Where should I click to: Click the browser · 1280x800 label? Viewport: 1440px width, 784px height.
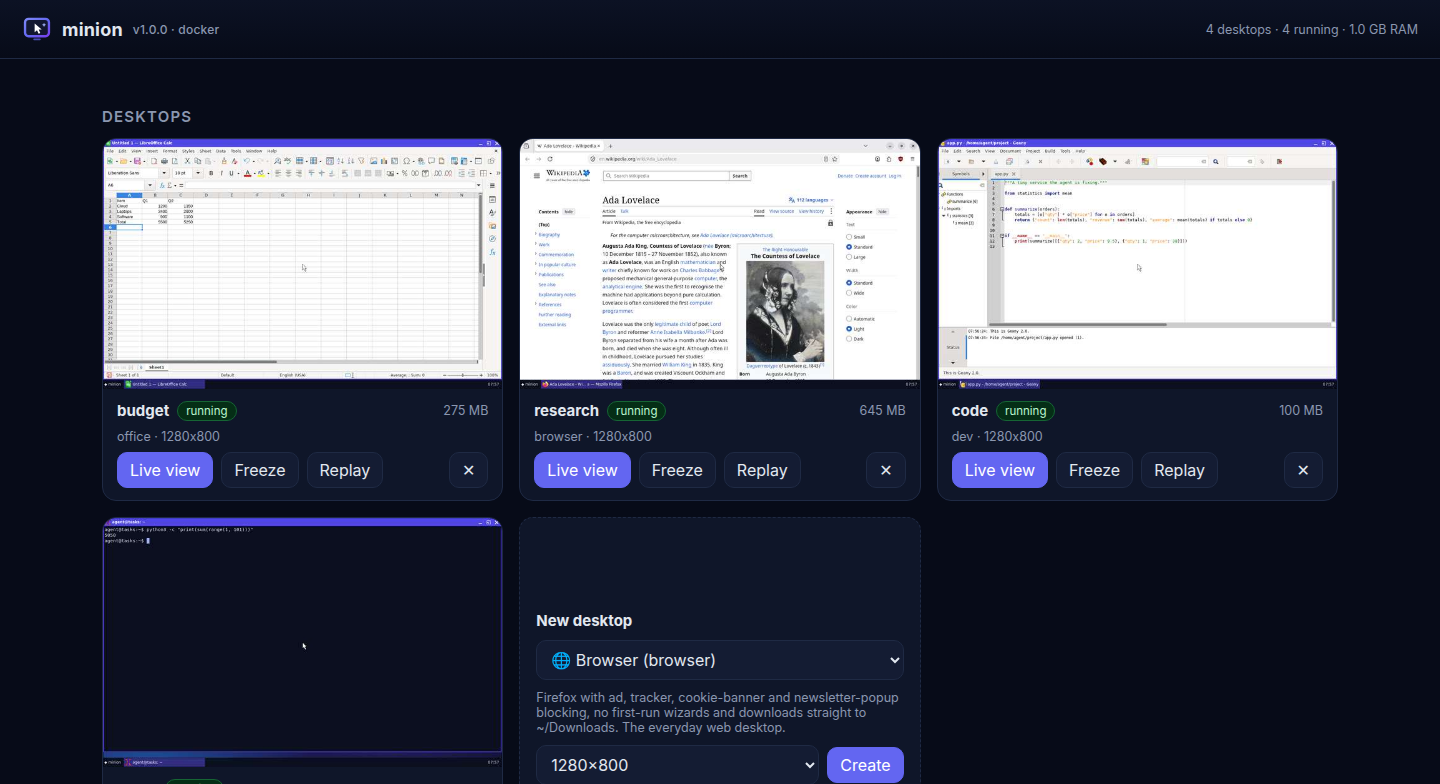click(593, 436)
